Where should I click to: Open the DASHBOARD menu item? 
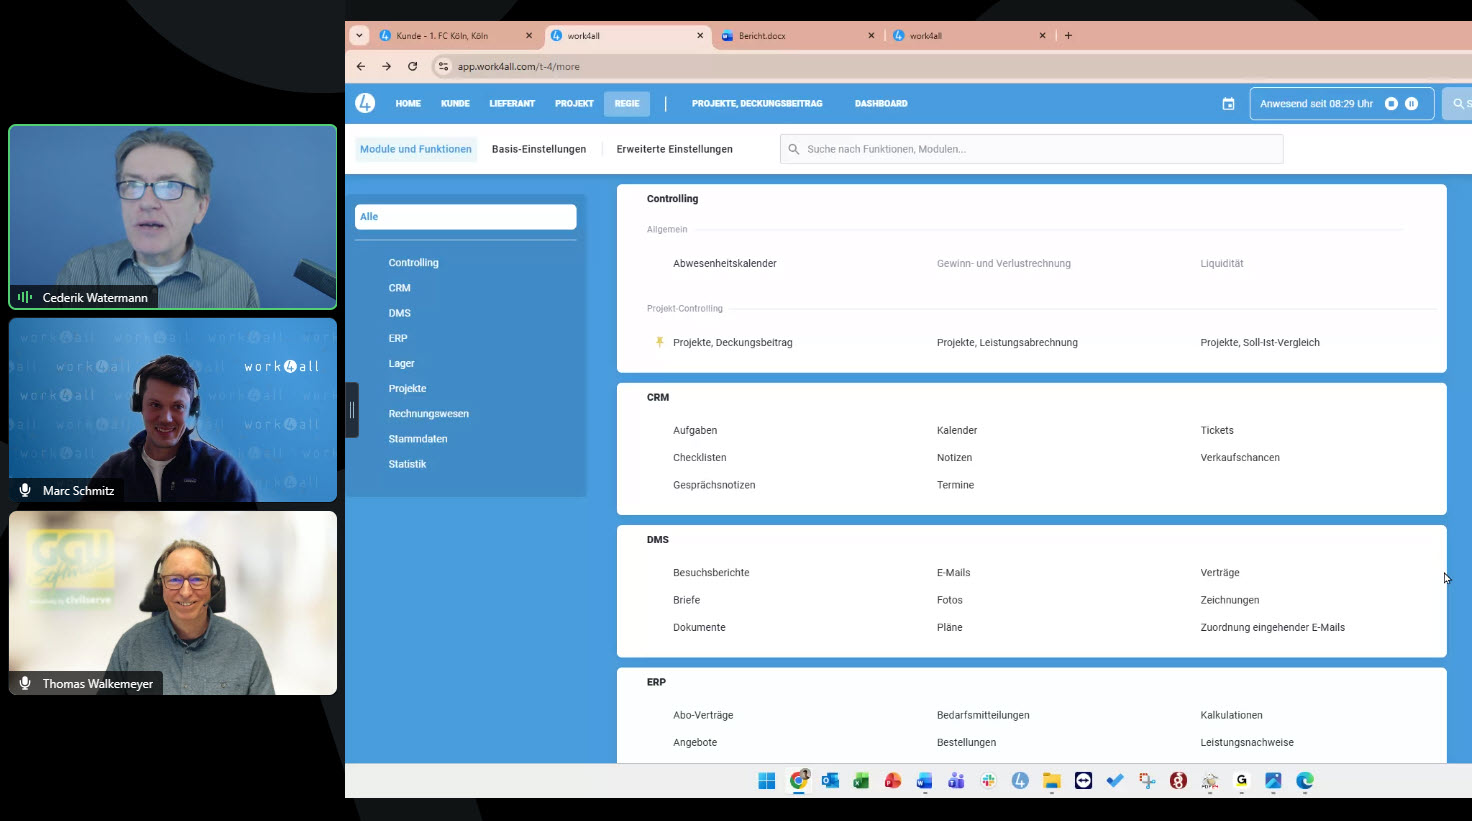(x=881, y=104)
